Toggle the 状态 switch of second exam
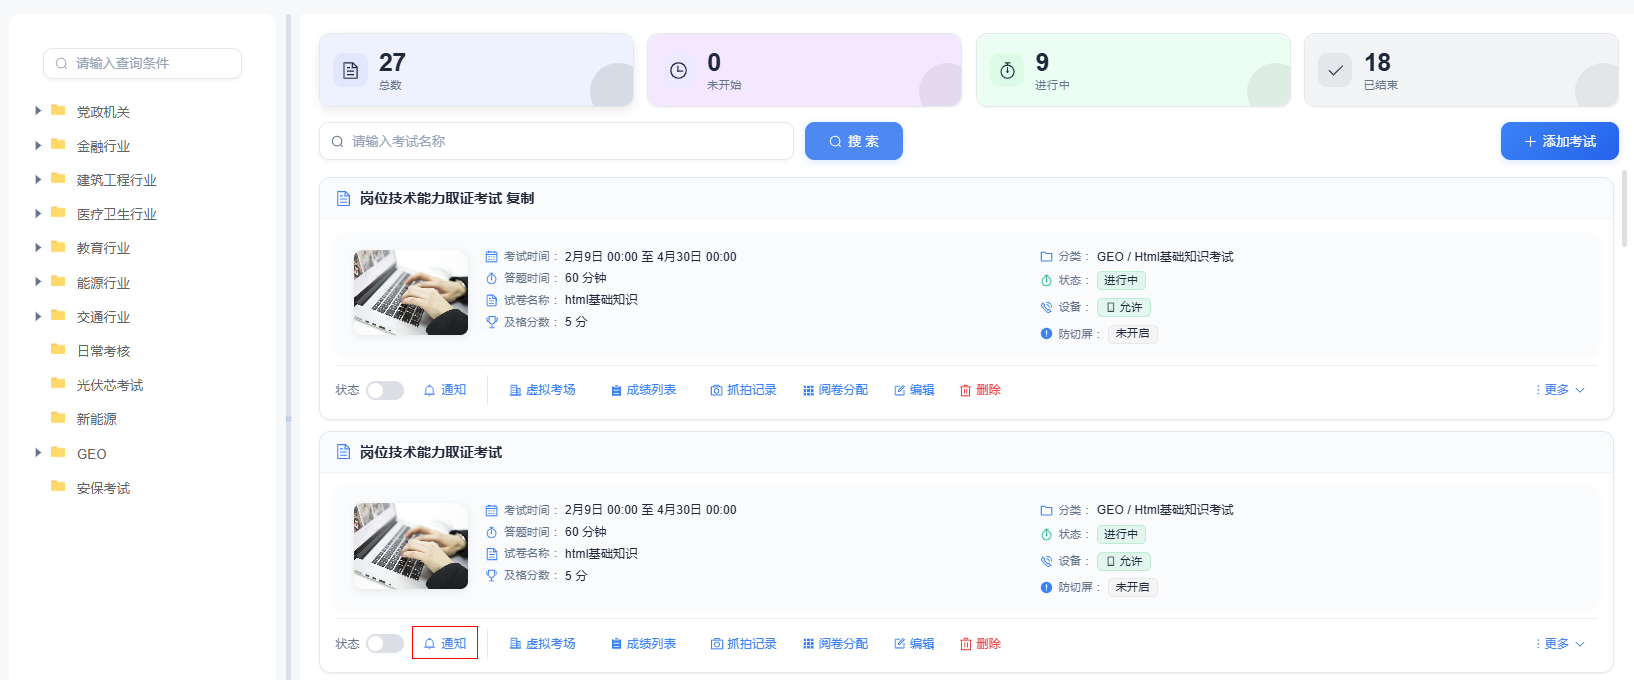 pyautogui.click(x=385, y=644)
